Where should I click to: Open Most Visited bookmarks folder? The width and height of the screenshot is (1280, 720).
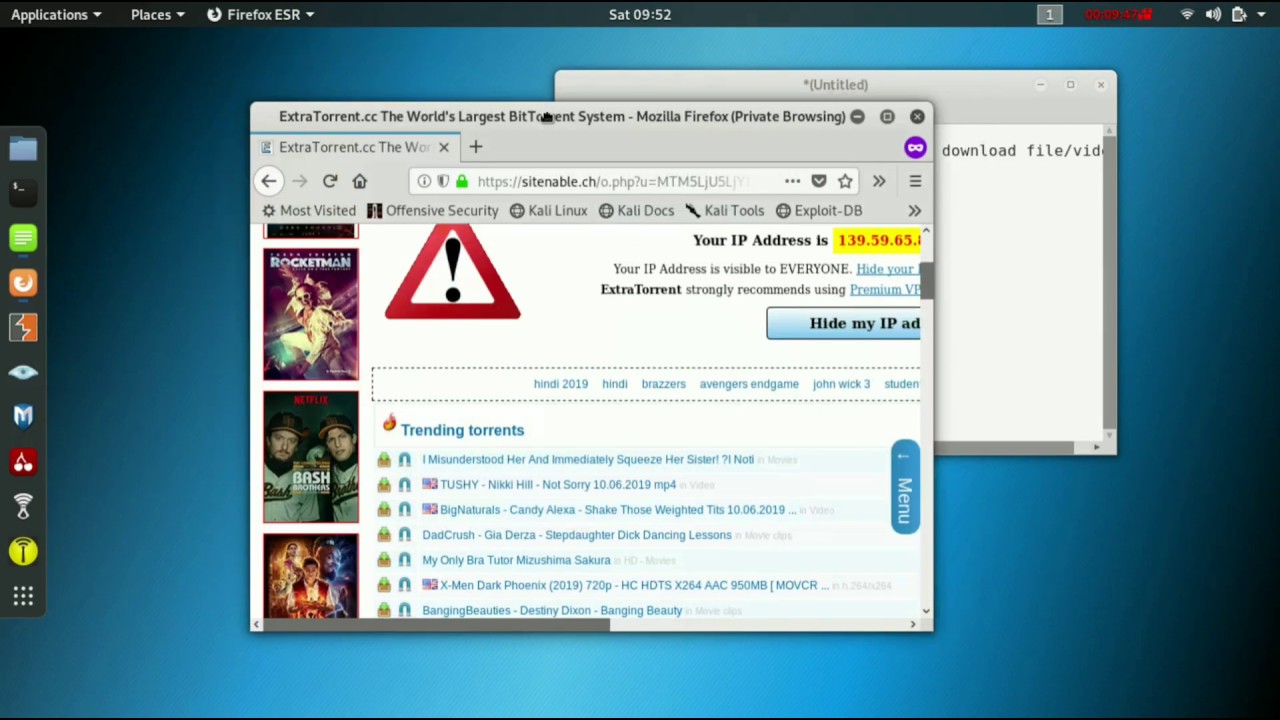click(308, 210)
